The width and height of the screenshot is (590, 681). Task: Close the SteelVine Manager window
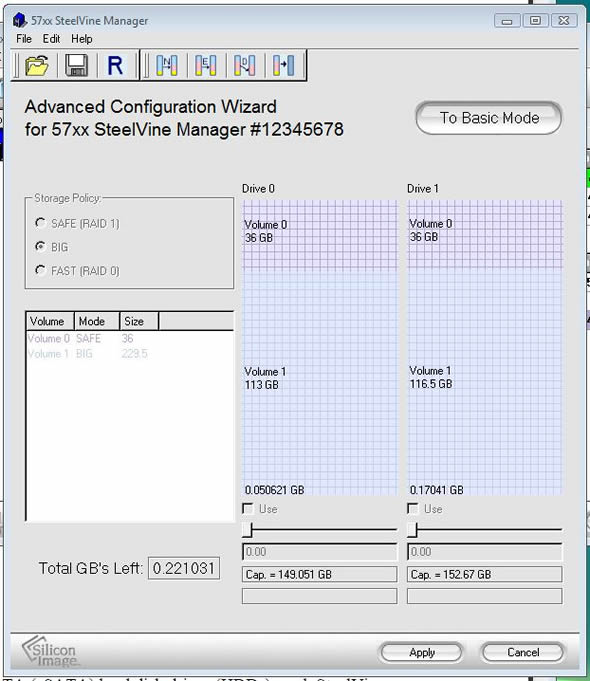tap(564, 20)
